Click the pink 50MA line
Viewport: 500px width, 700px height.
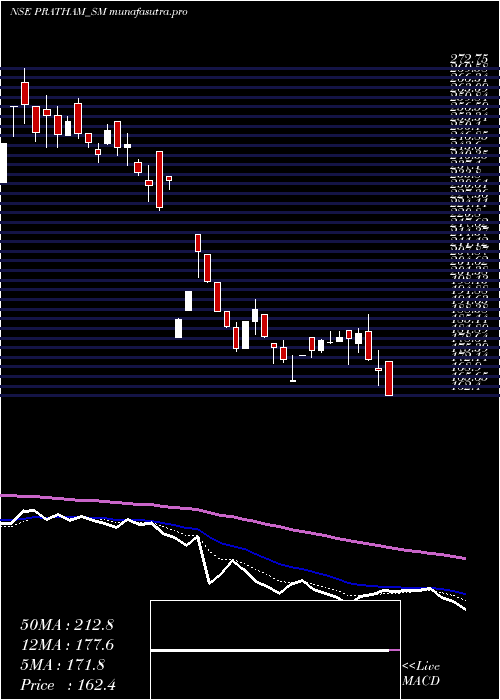click(232, 517)
